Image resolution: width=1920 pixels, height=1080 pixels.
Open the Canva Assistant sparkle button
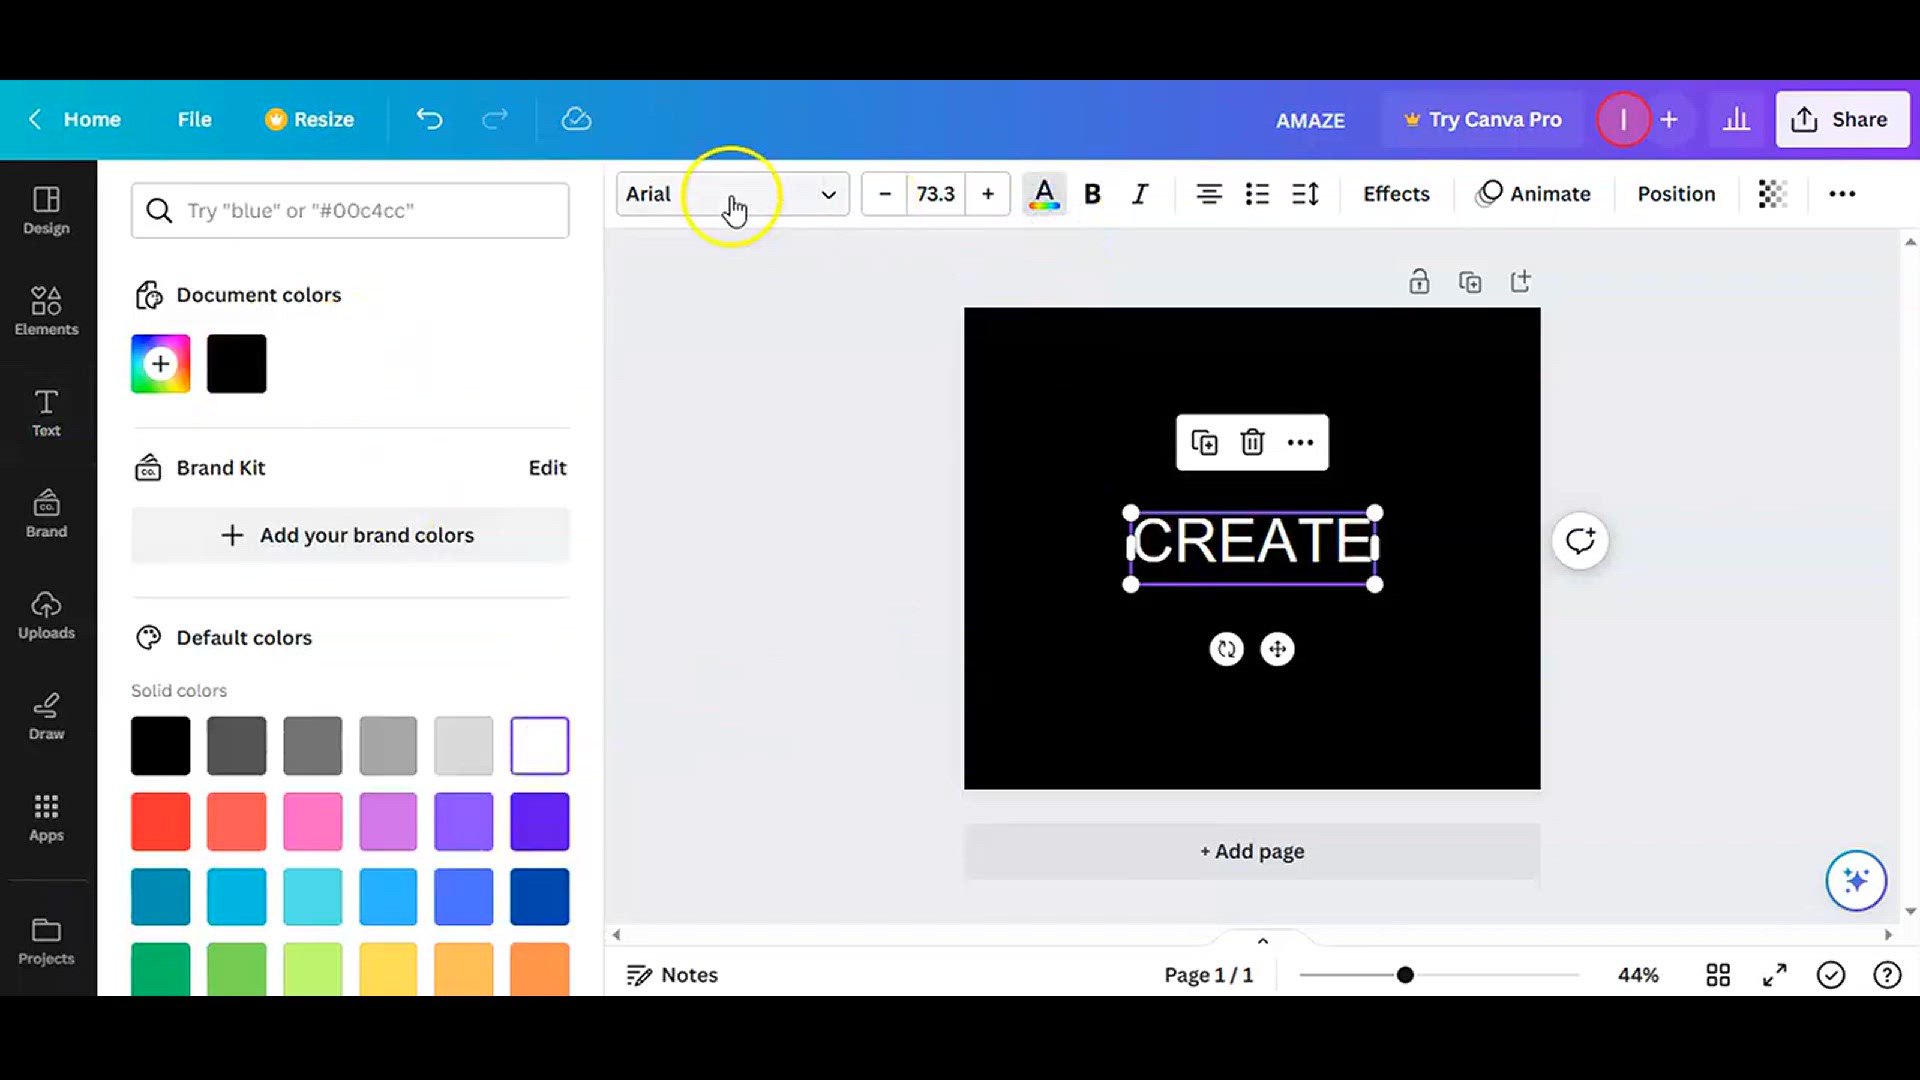pyautogui.click(x=1856, y=880)
